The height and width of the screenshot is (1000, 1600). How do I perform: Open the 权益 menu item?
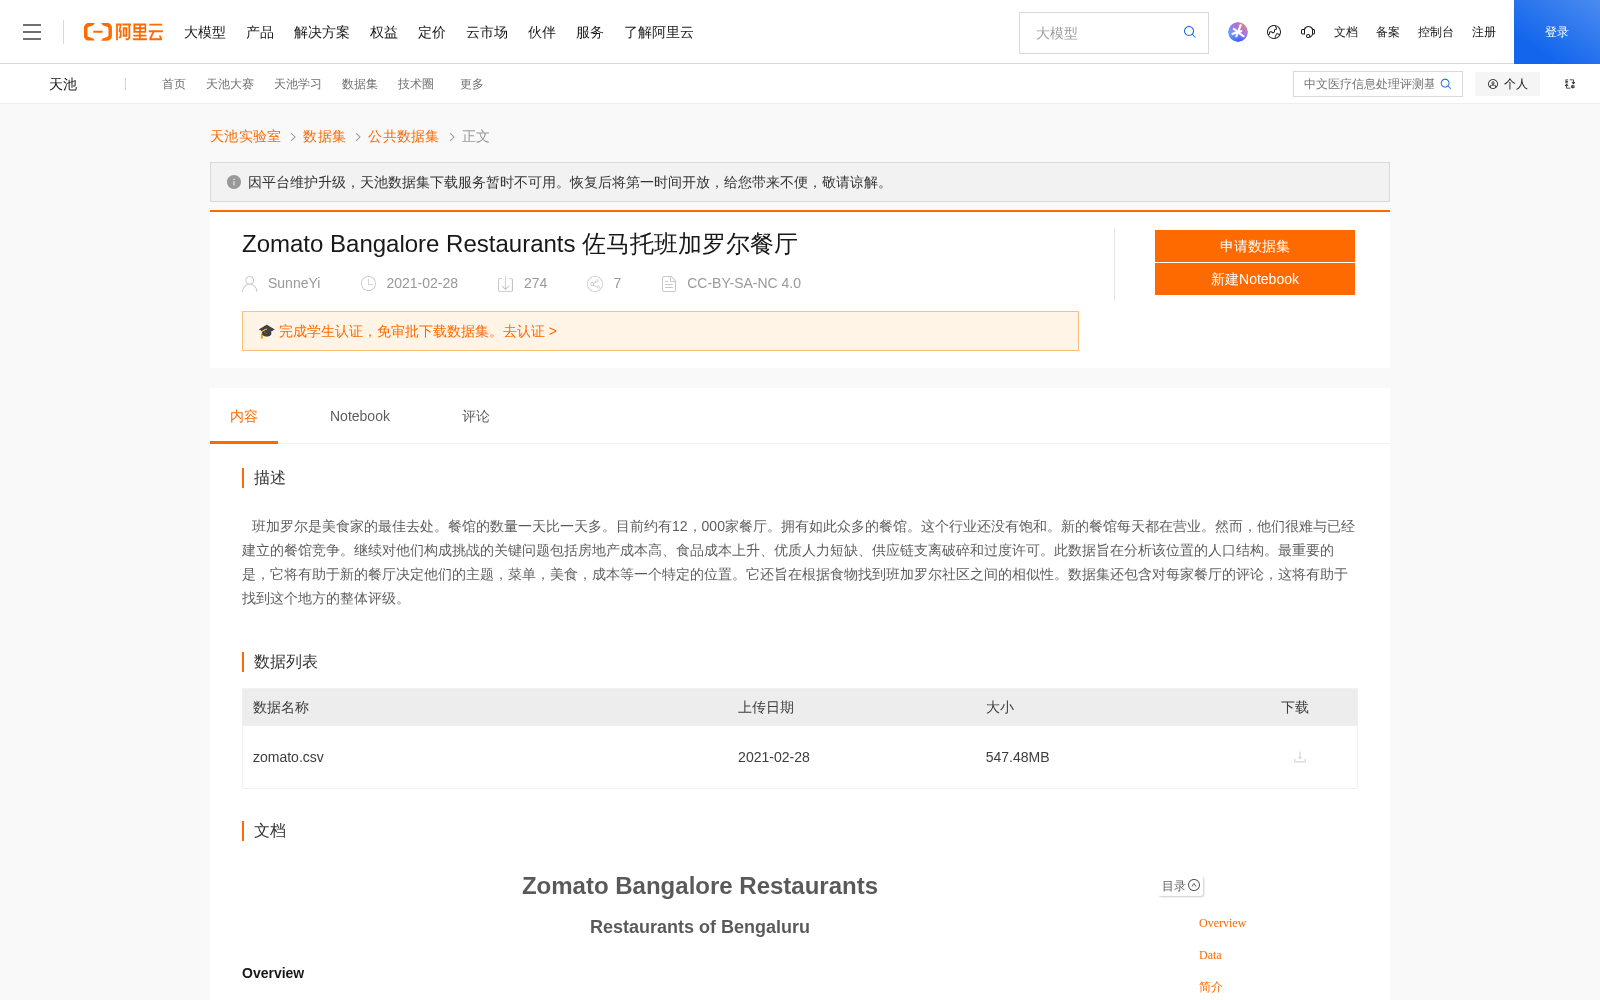pos(384,32)
